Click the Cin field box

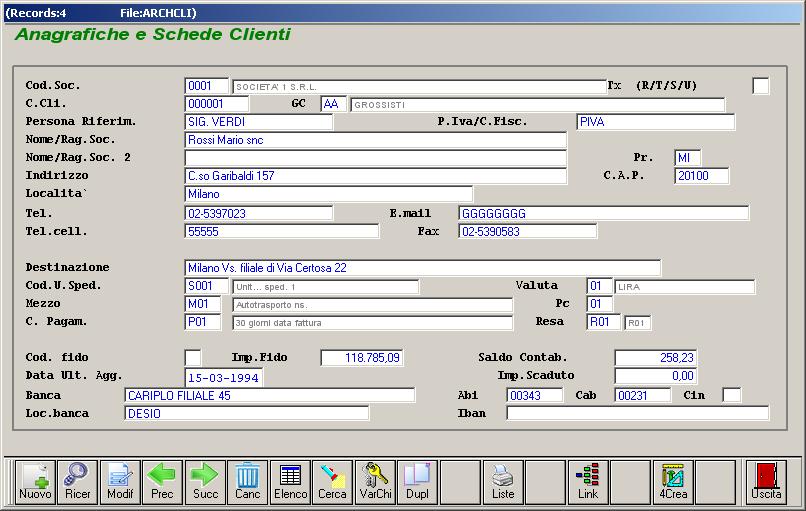pos(731,395)
